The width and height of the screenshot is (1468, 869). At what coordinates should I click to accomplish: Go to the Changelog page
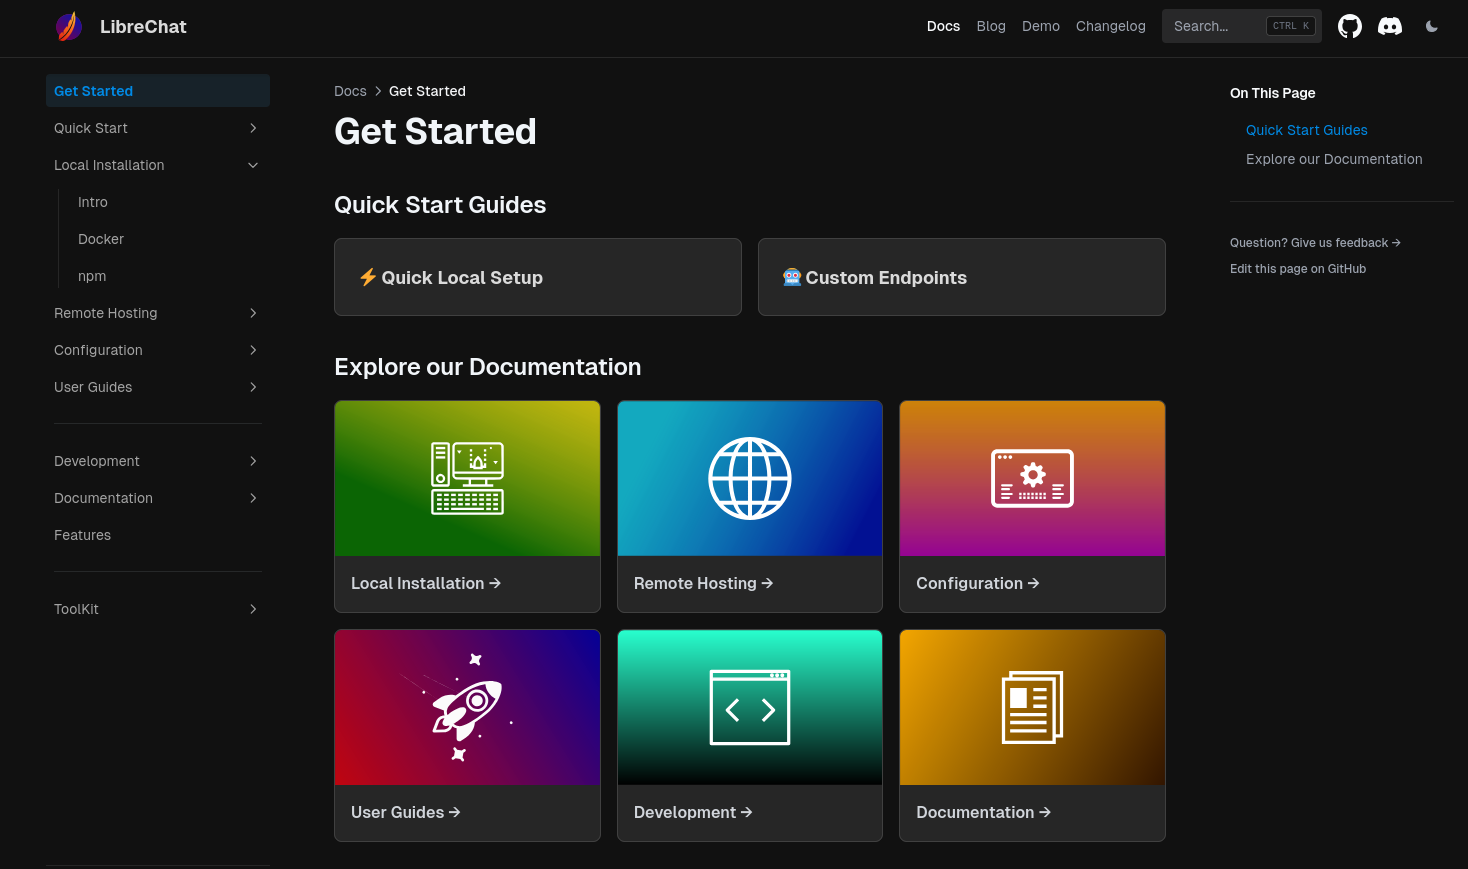click(x=1110, y=26)
